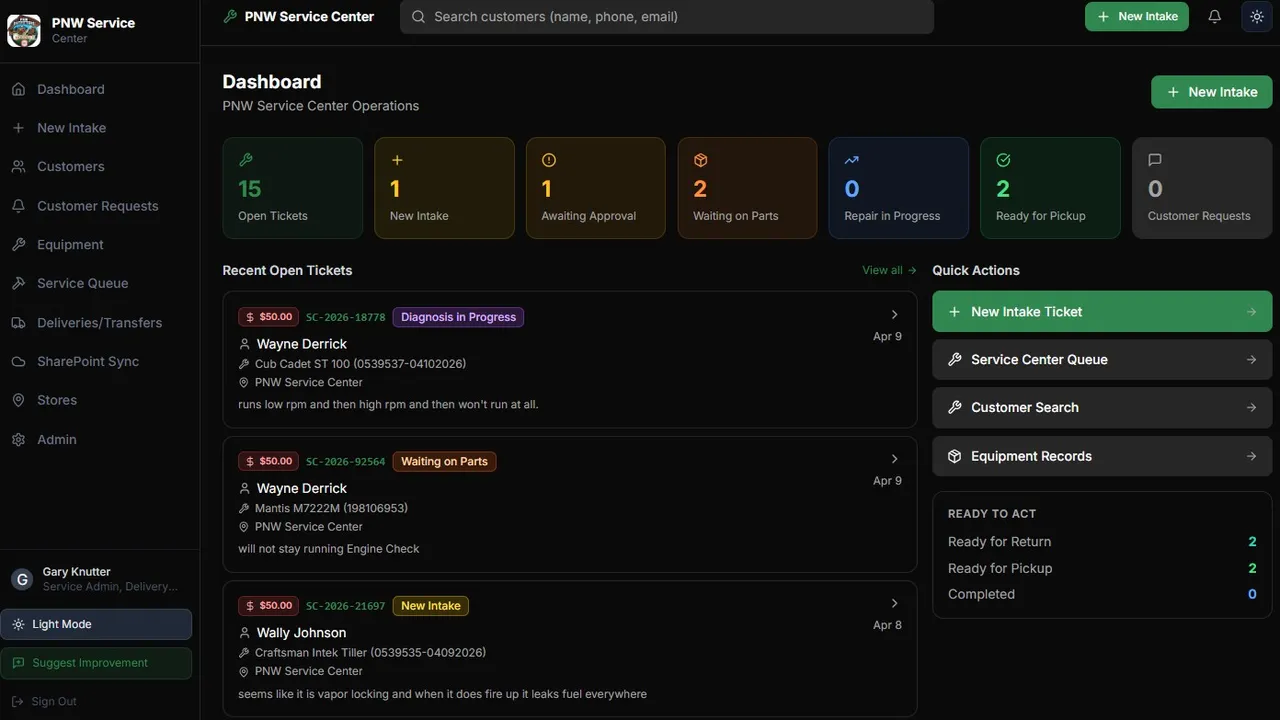Open the Repair in Progress stat card
Screen dimensions: 1280x720
(x=899, y=188)
